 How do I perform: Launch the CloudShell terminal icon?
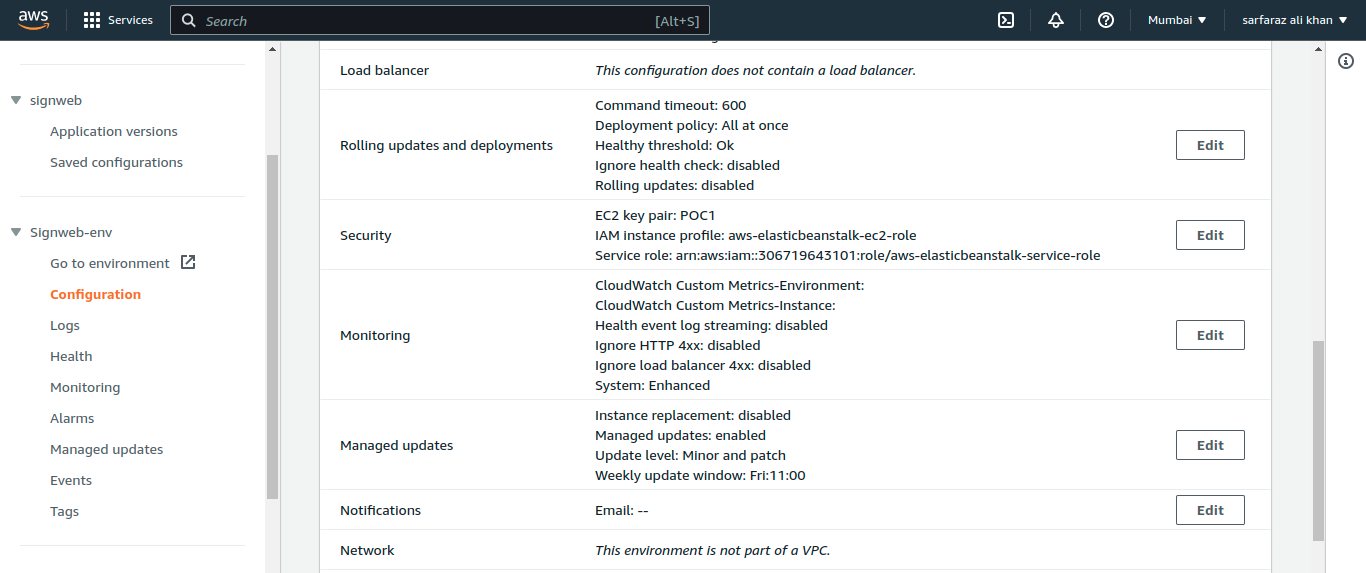click(x=1007, y=20)
